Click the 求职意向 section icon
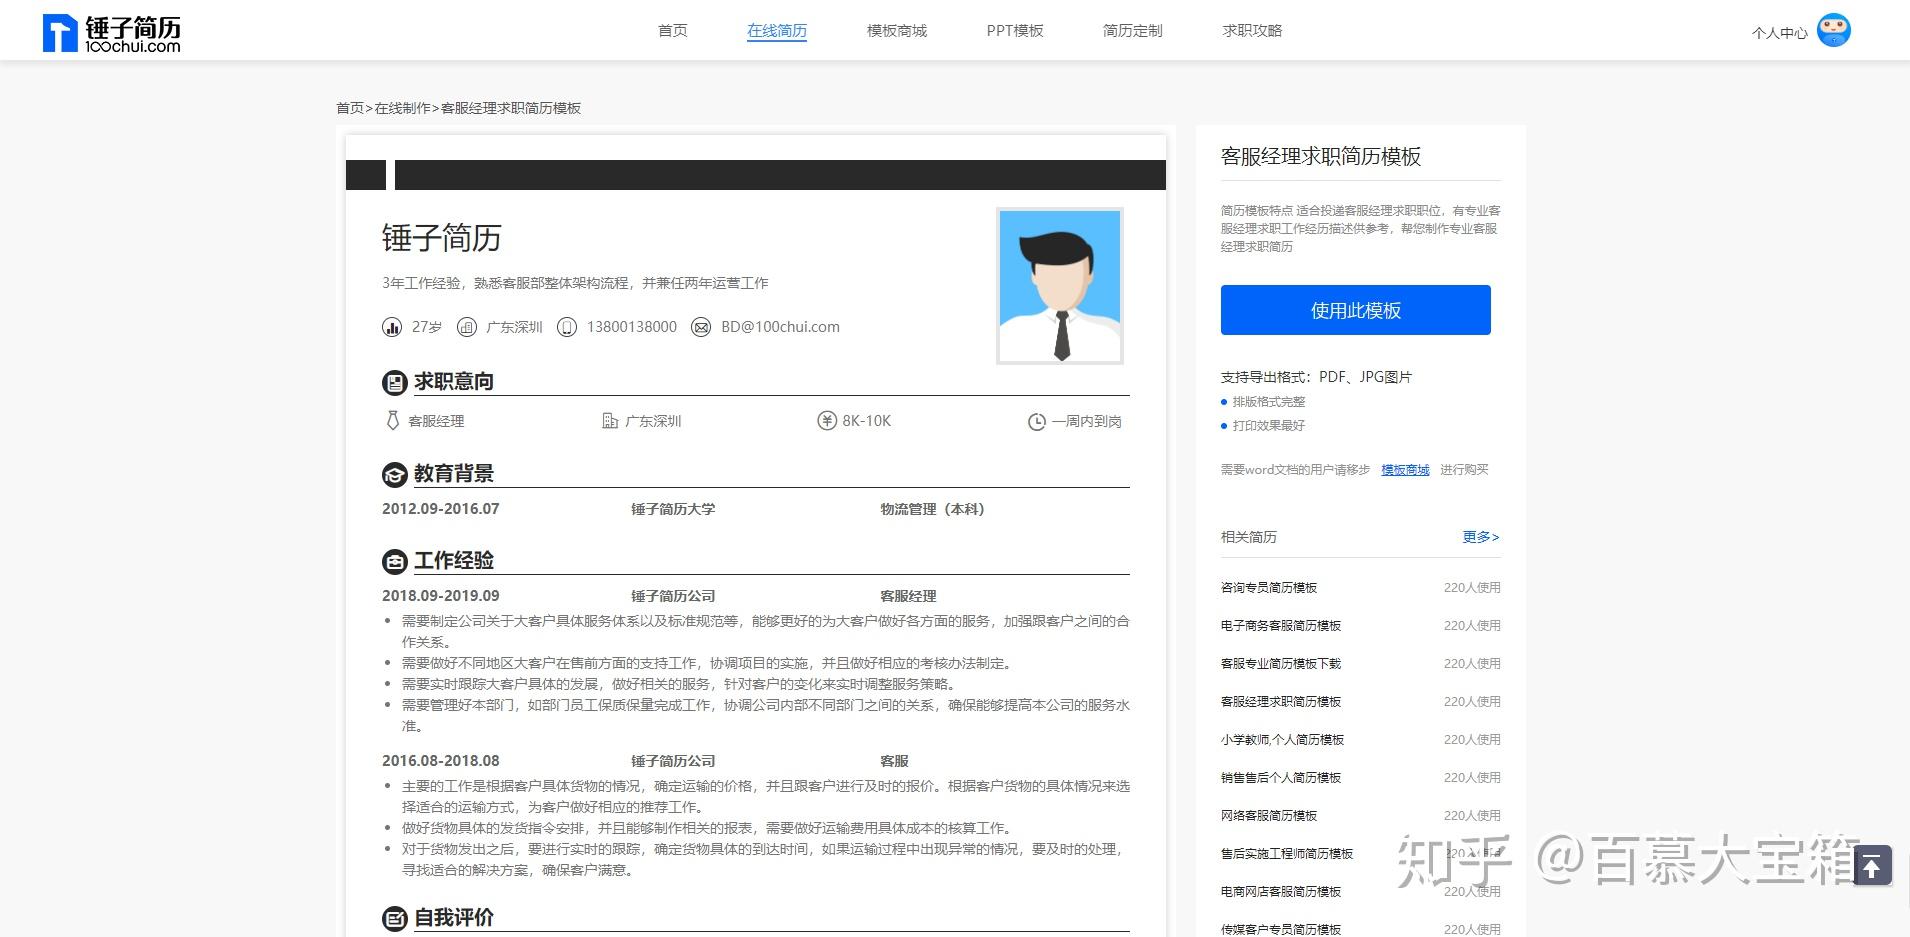This screenshot has width=1910, height=937. pos(395,382)
